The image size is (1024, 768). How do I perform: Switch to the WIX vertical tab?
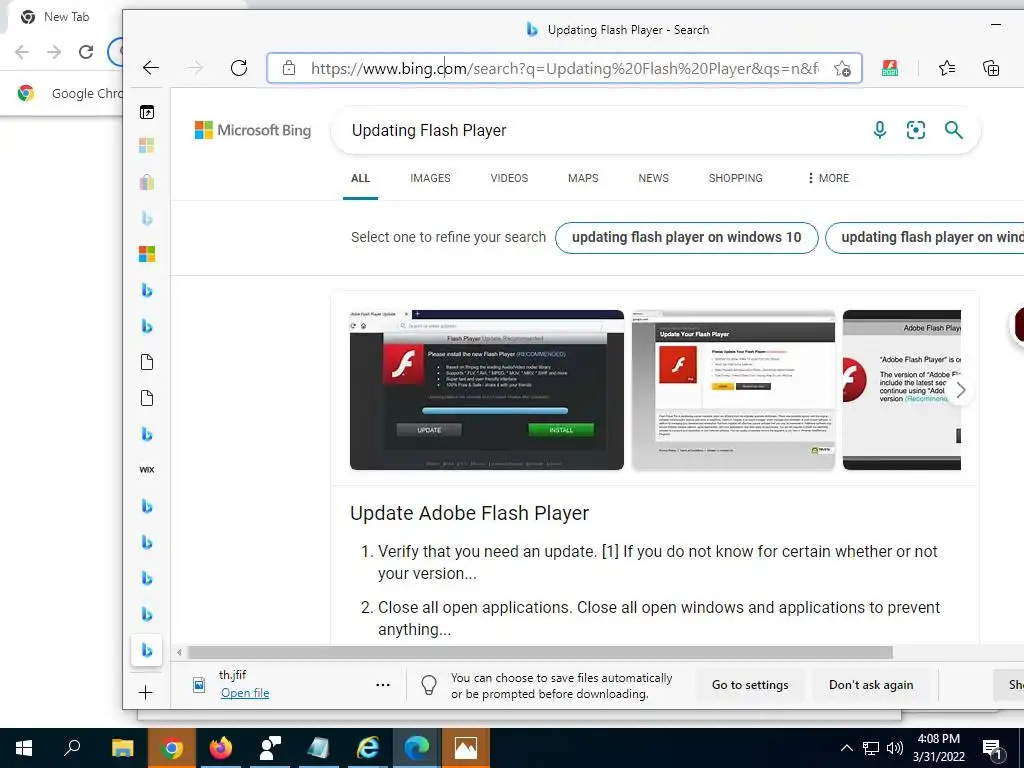(x=147, y=470)
